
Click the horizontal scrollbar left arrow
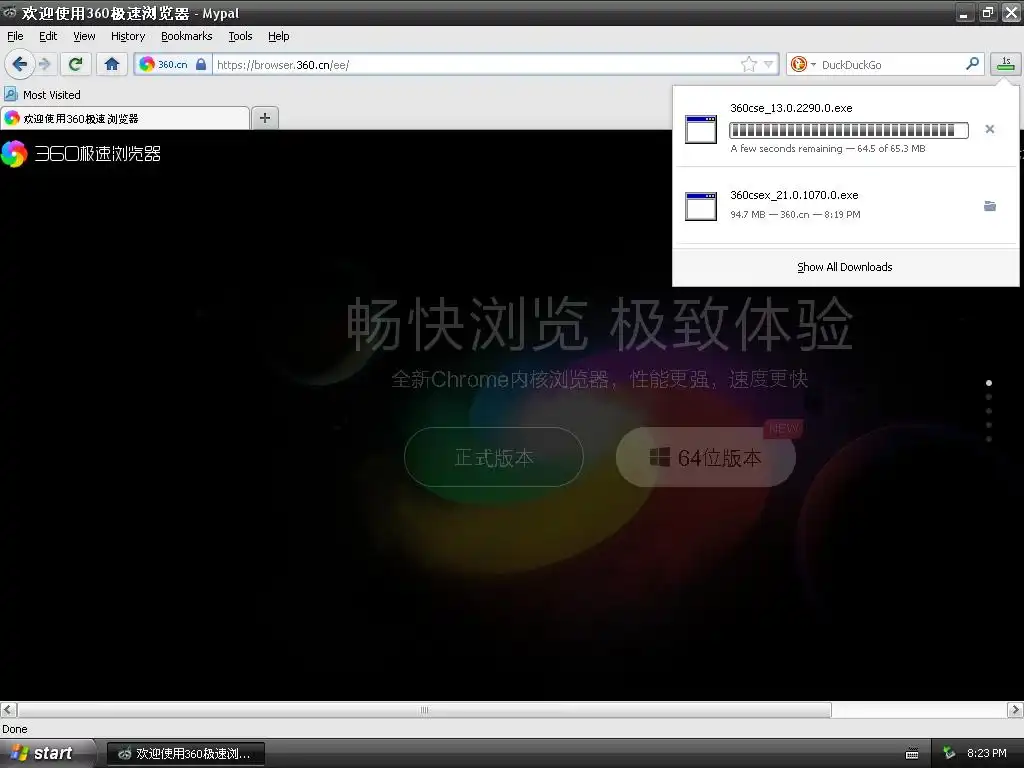coord(8,709)
